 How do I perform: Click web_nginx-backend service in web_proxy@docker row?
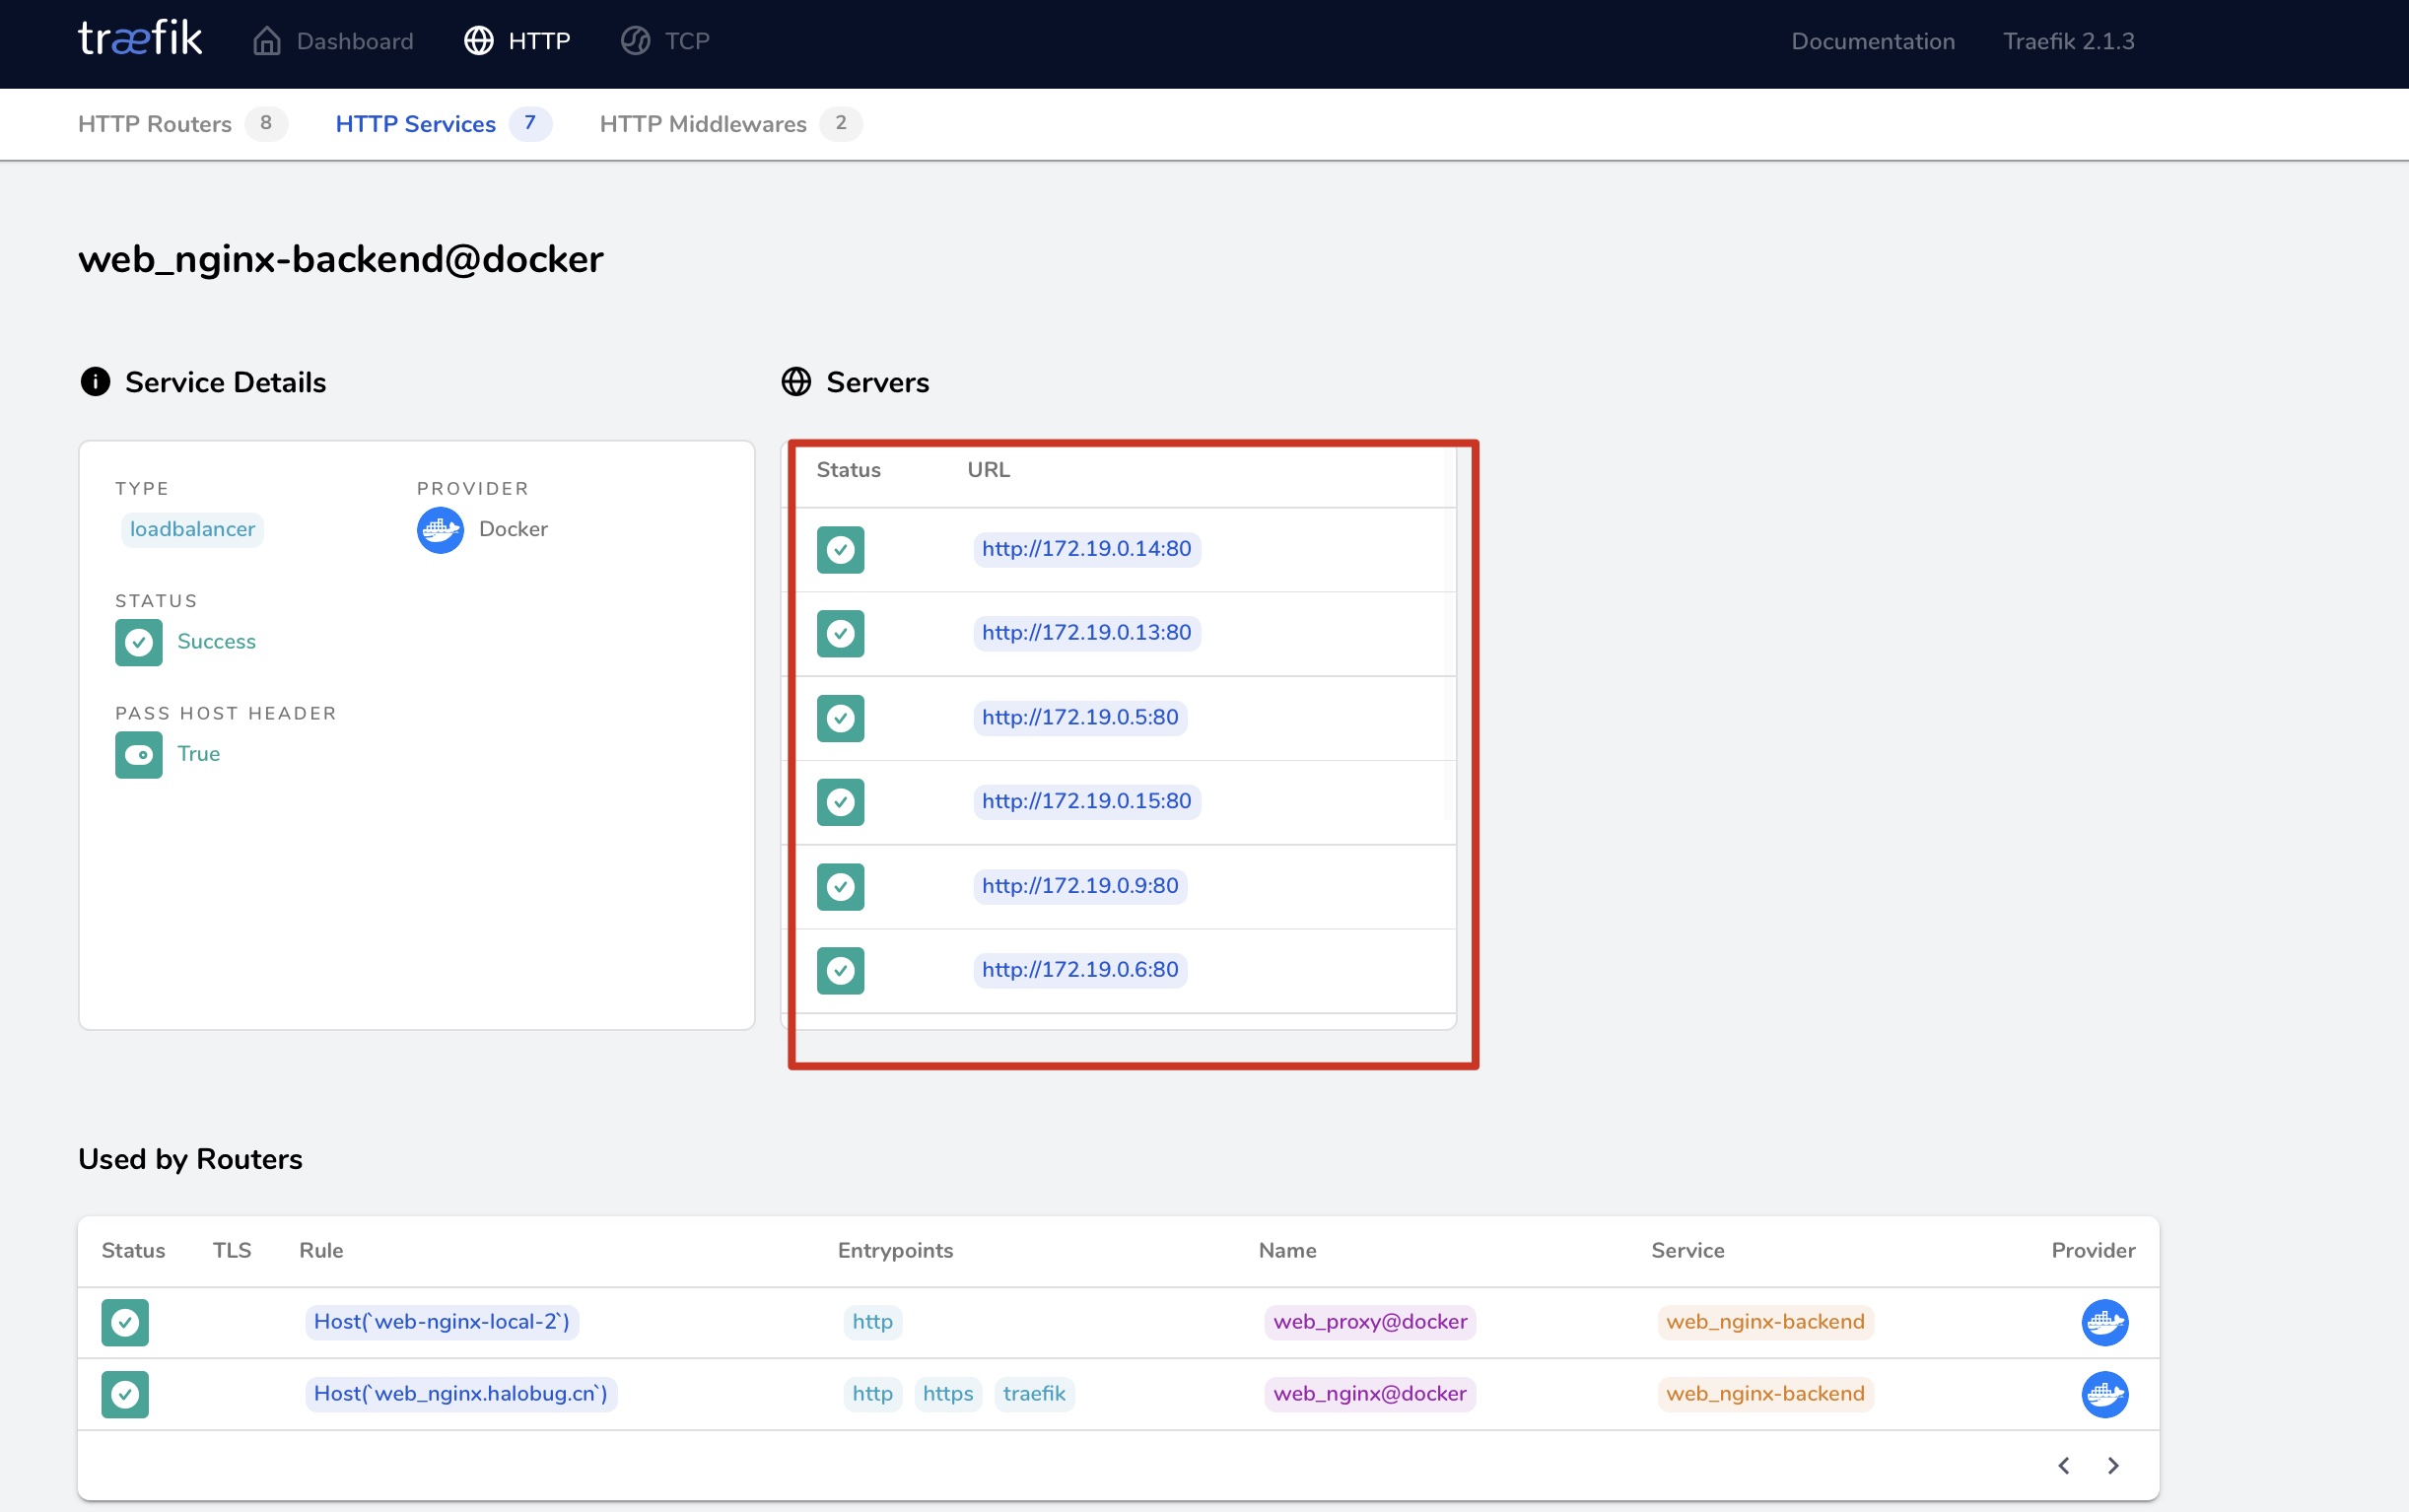pos(1765,1322)
